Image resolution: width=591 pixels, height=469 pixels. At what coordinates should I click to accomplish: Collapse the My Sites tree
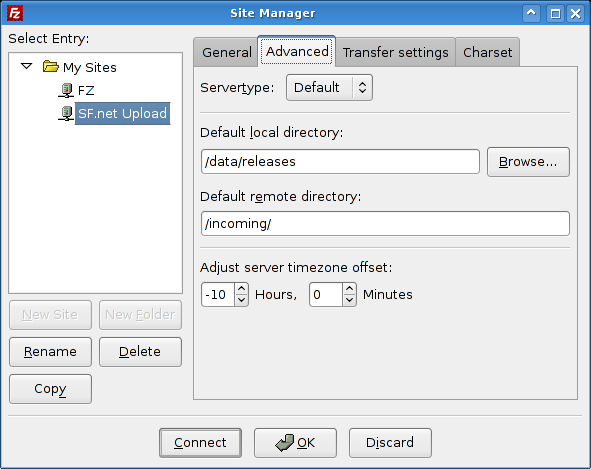click(x=26, y=66)
